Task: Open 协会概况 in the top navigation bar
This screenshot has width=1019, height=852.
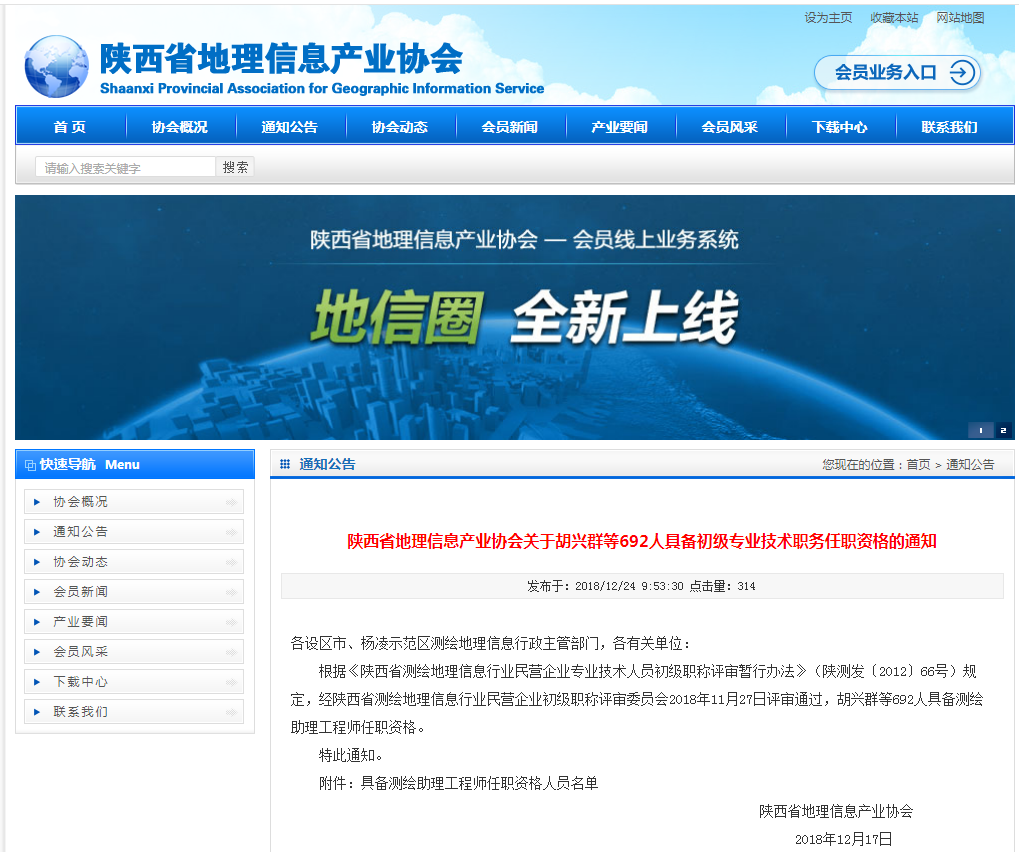Action: 180,127
